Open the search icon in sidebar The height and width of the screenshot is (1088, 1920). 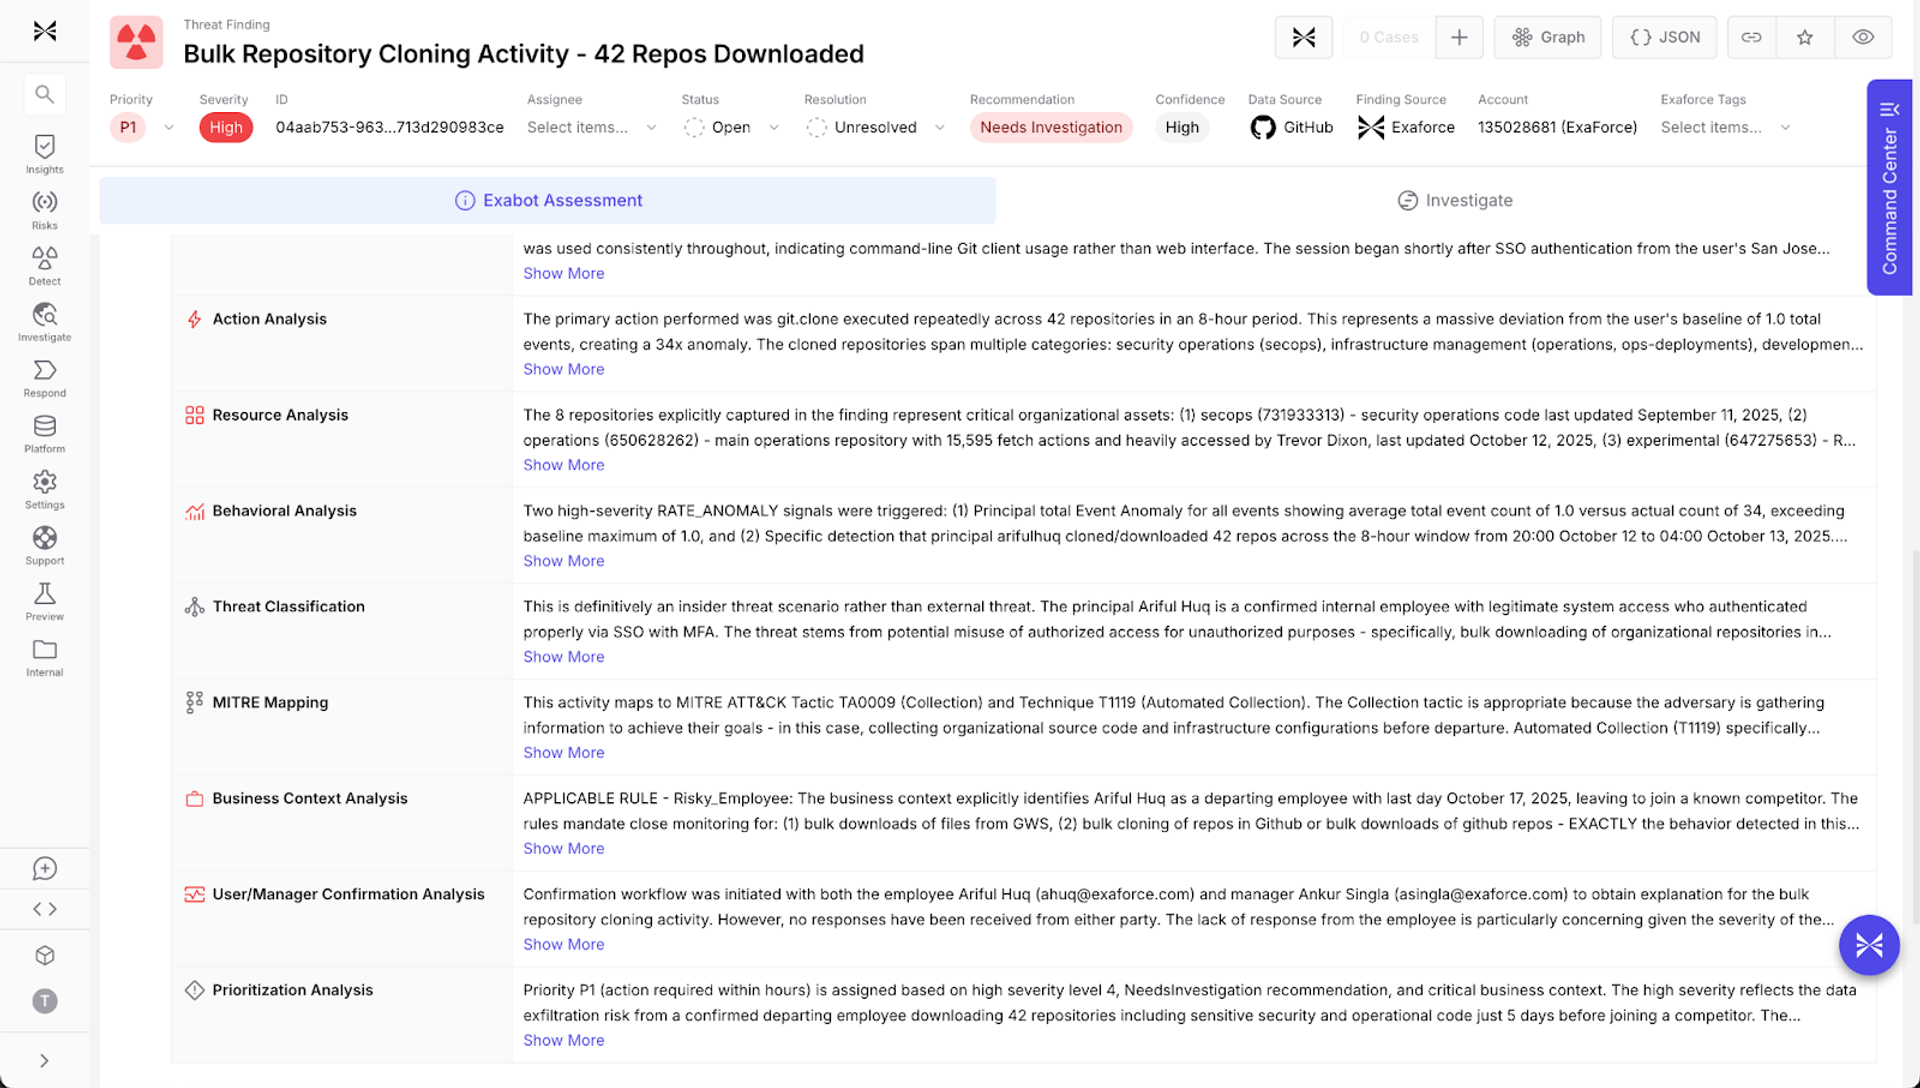pos(44,94)
